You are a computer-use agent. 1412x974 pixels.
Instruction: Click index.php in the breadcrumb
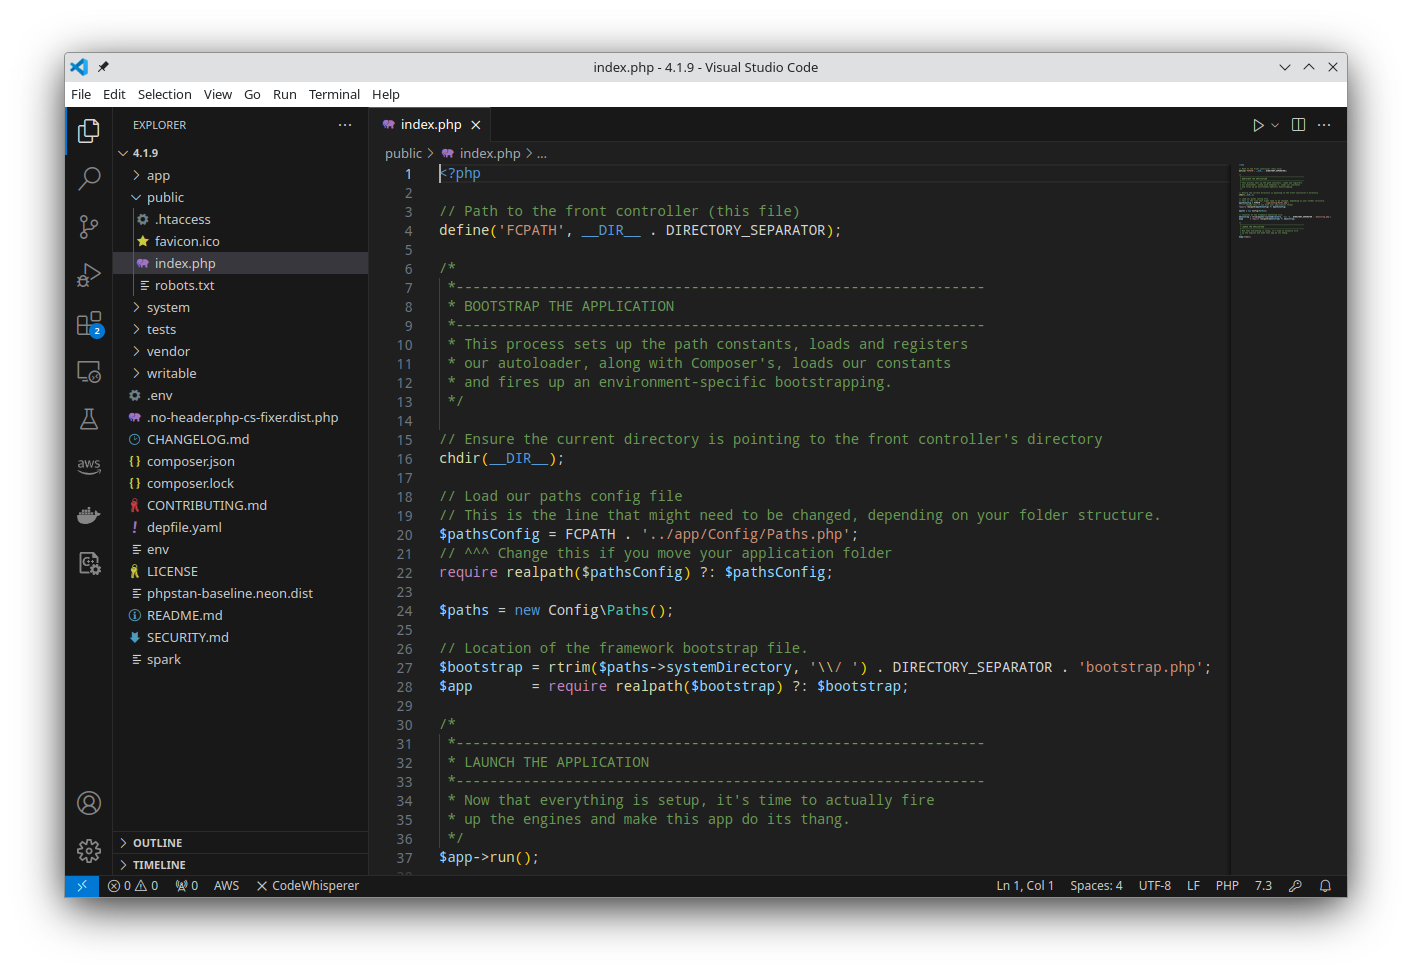click(x=490, y=153)
